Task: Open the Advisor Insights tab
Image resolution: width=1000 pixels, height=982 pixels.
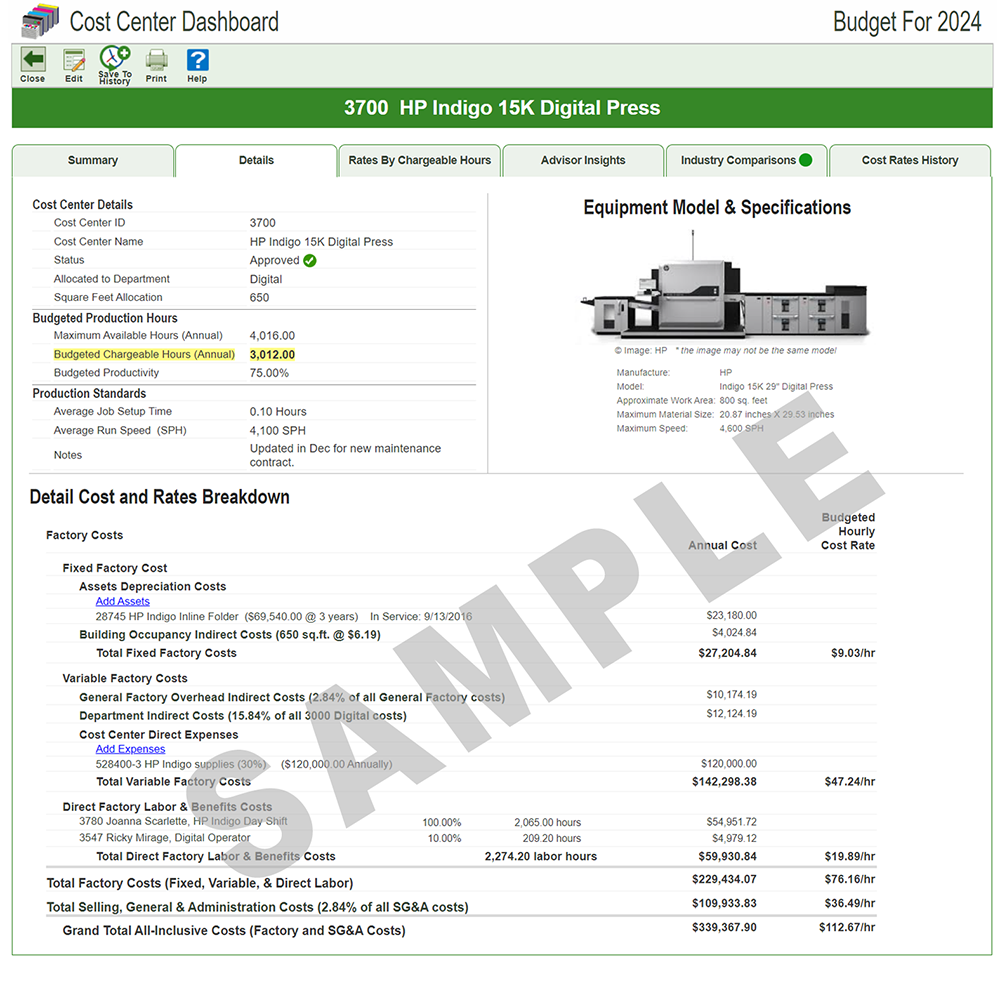Action: [583, 161]
